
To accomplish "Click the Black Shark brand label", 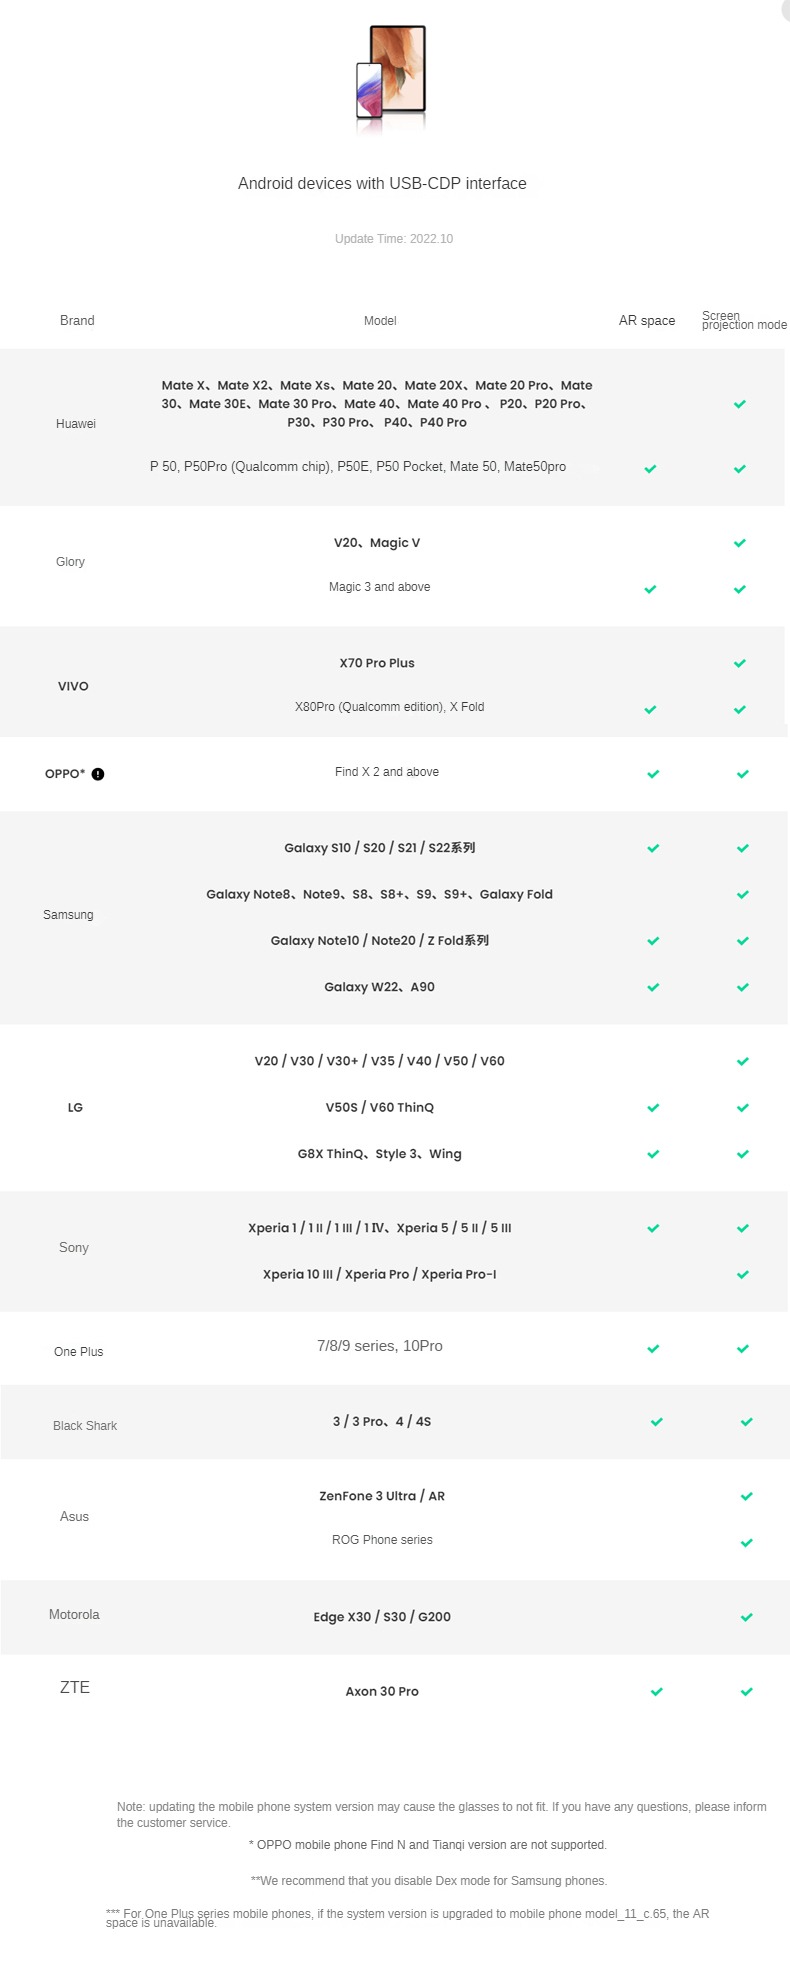I will tap(85, 1426).
